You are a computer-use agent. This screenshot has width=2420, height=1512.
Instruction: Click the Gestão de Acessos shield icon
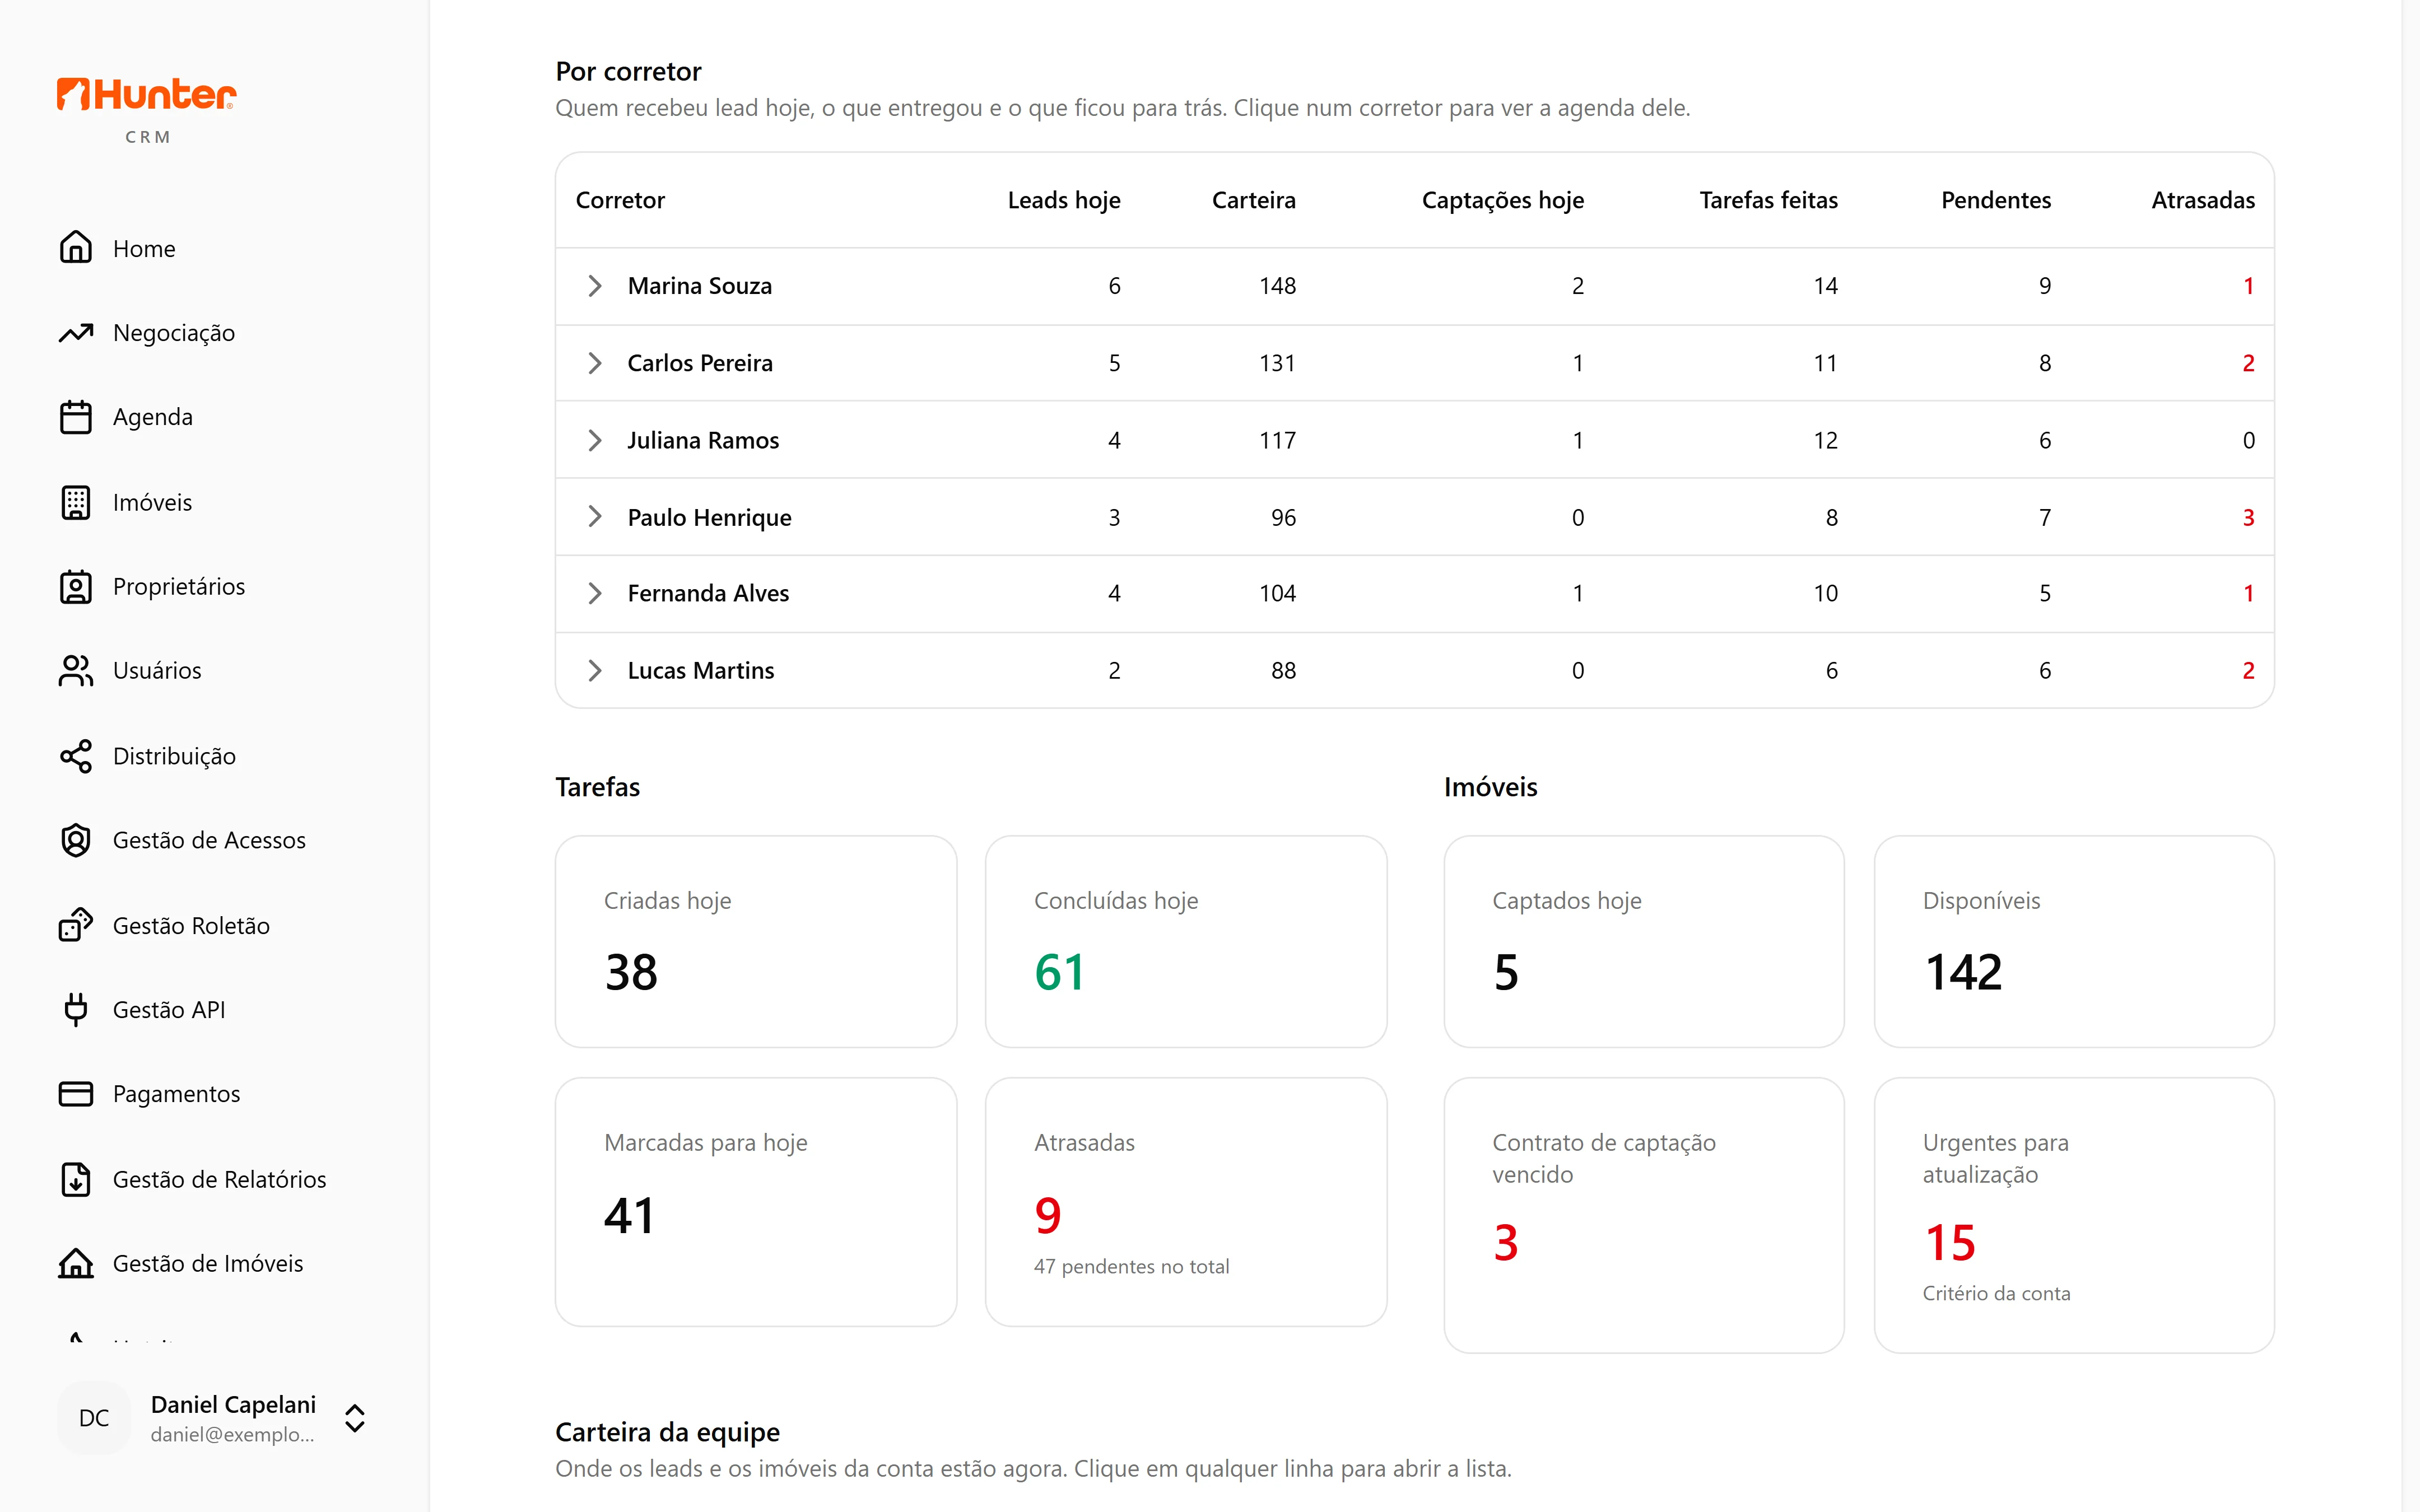(76, 840)
